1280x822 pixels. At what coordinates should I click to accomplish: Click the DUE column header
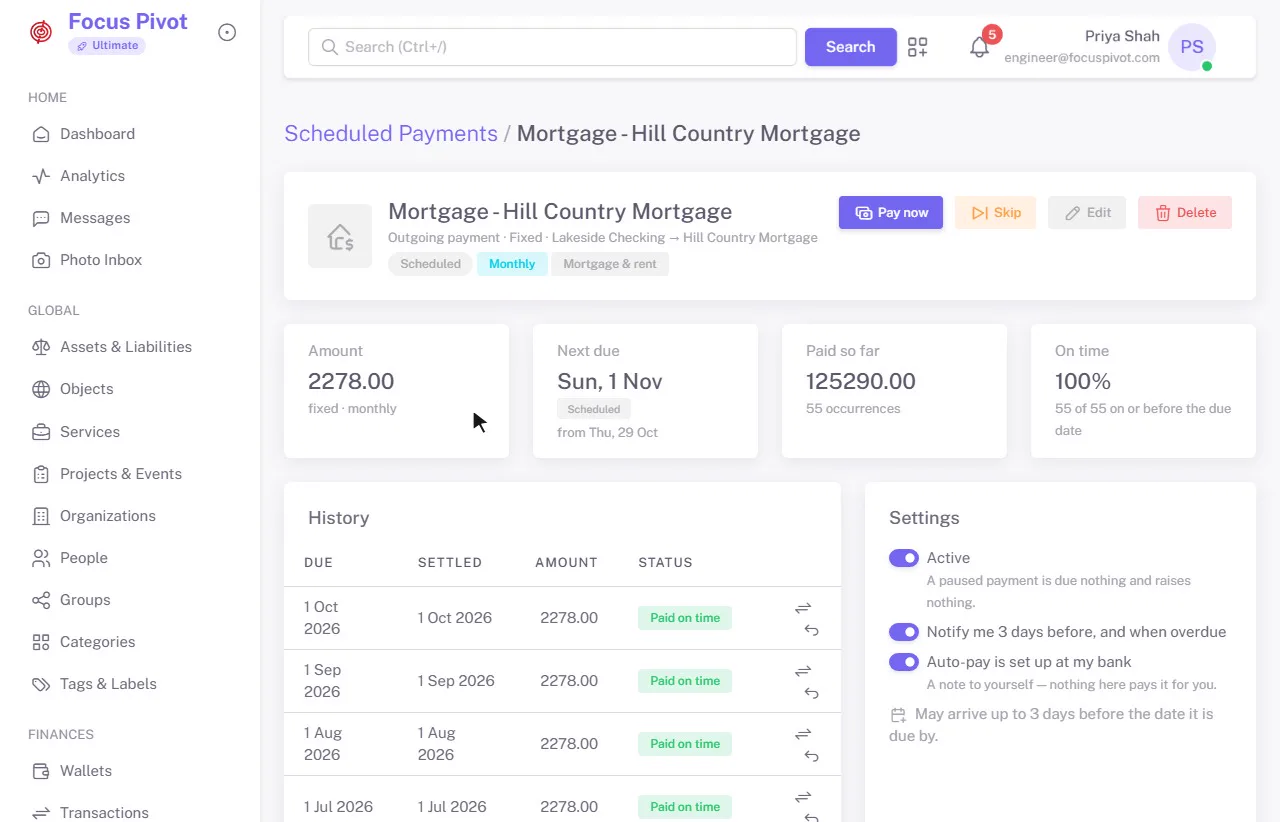318,563
